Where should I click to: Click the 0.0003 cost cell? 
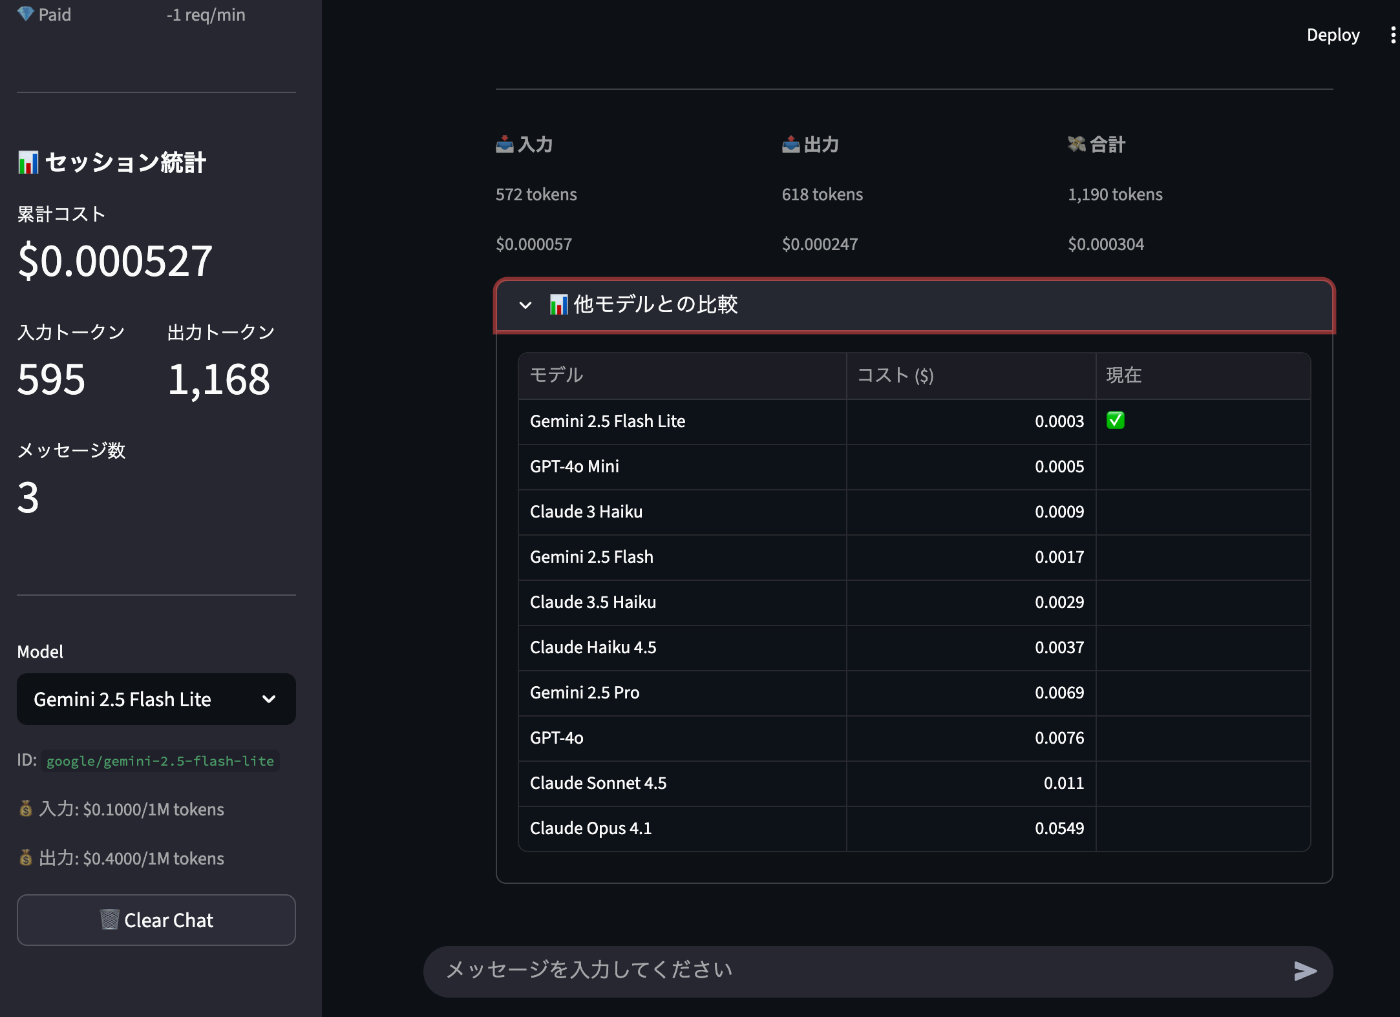[x=971, y=422]
